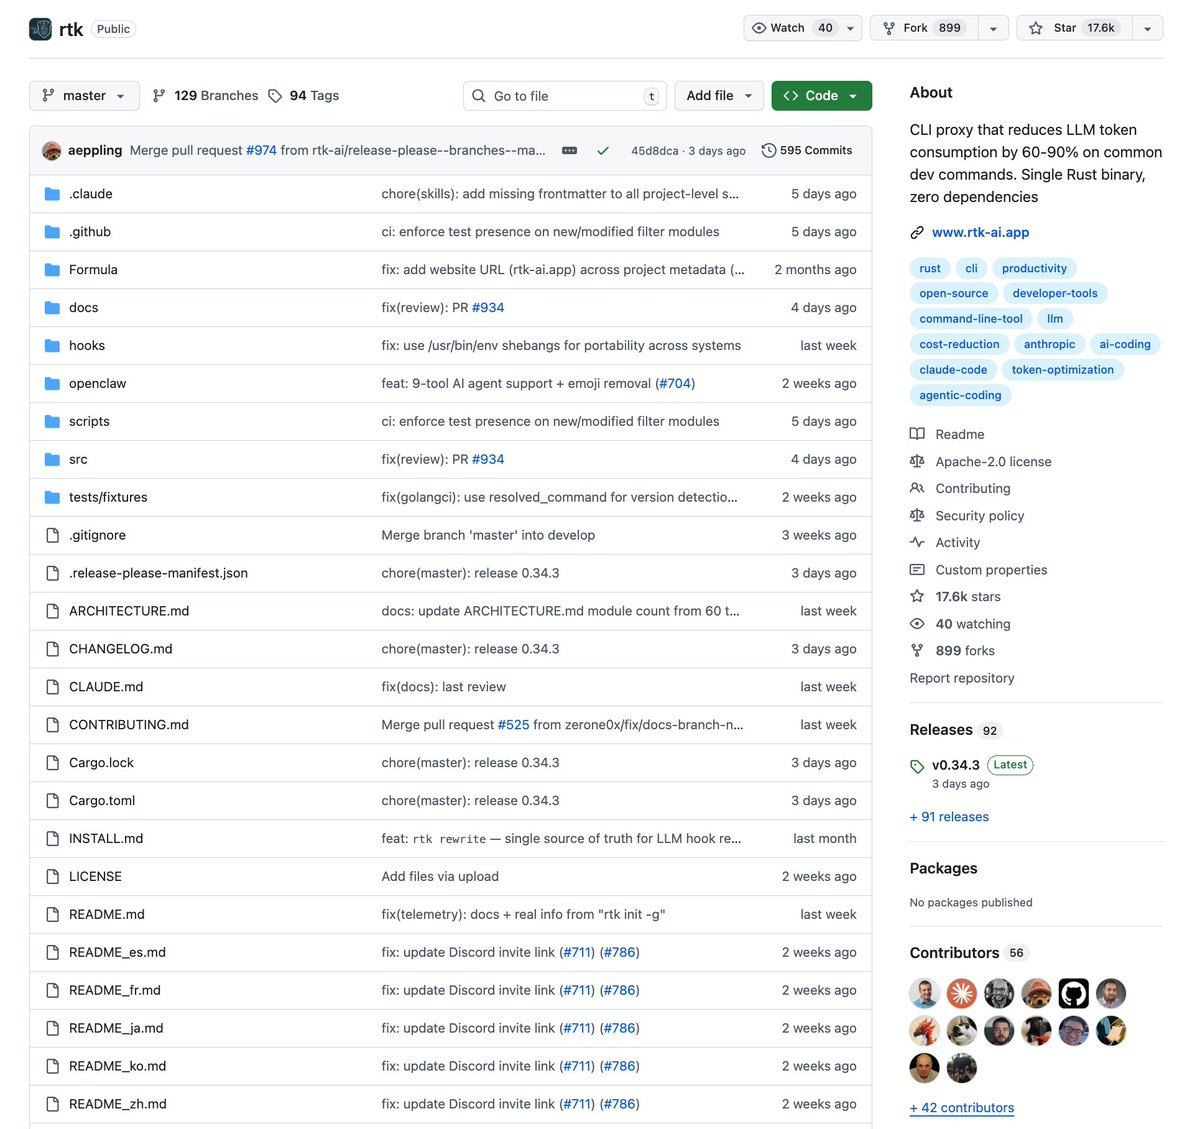Screen dimensions: 1200x1129
Task: Open the Contributors 56 heading
Action: 968,953
